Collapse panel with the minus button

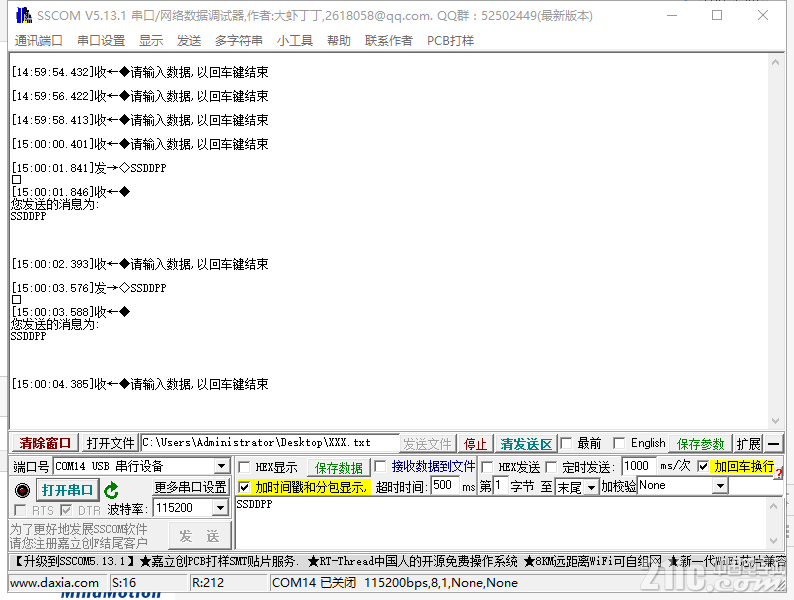773,444
